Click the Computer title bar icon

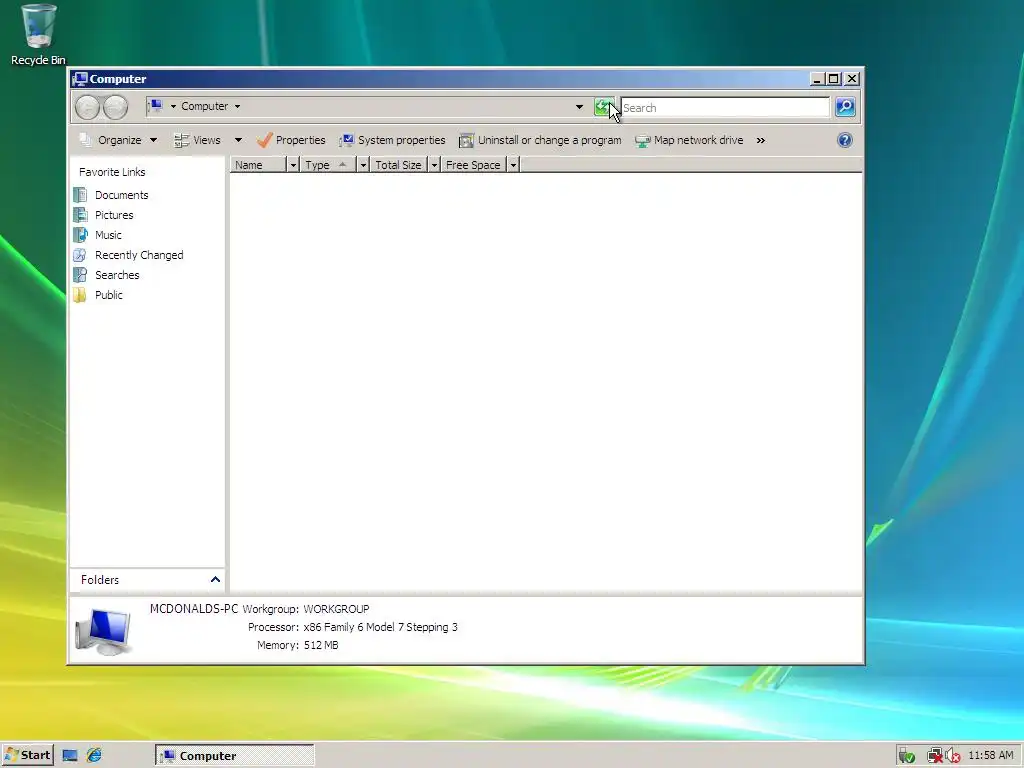[x=80, y=79]
